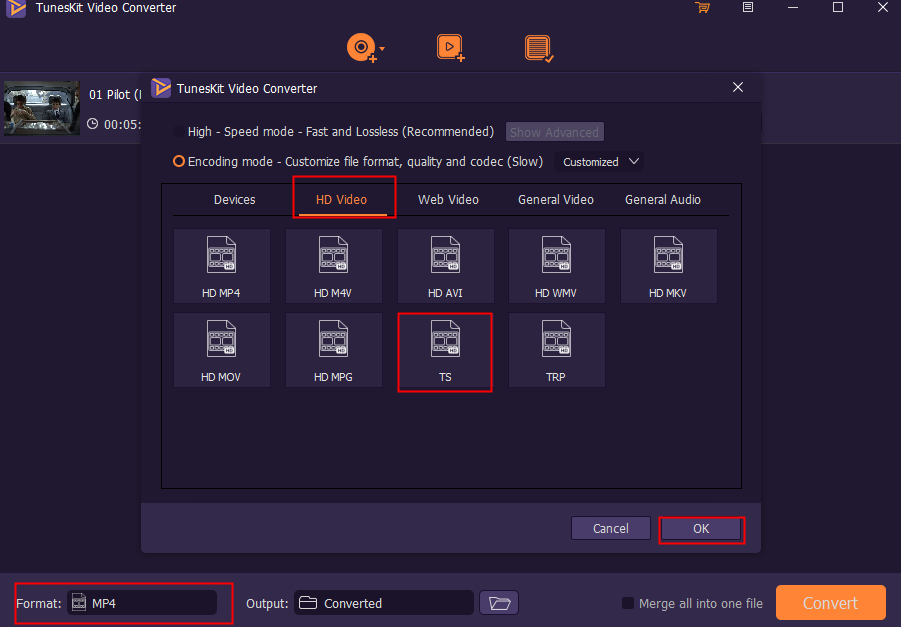901x627 pixels.
Task: Click the Format MP4 field
Action: (142, 603)
